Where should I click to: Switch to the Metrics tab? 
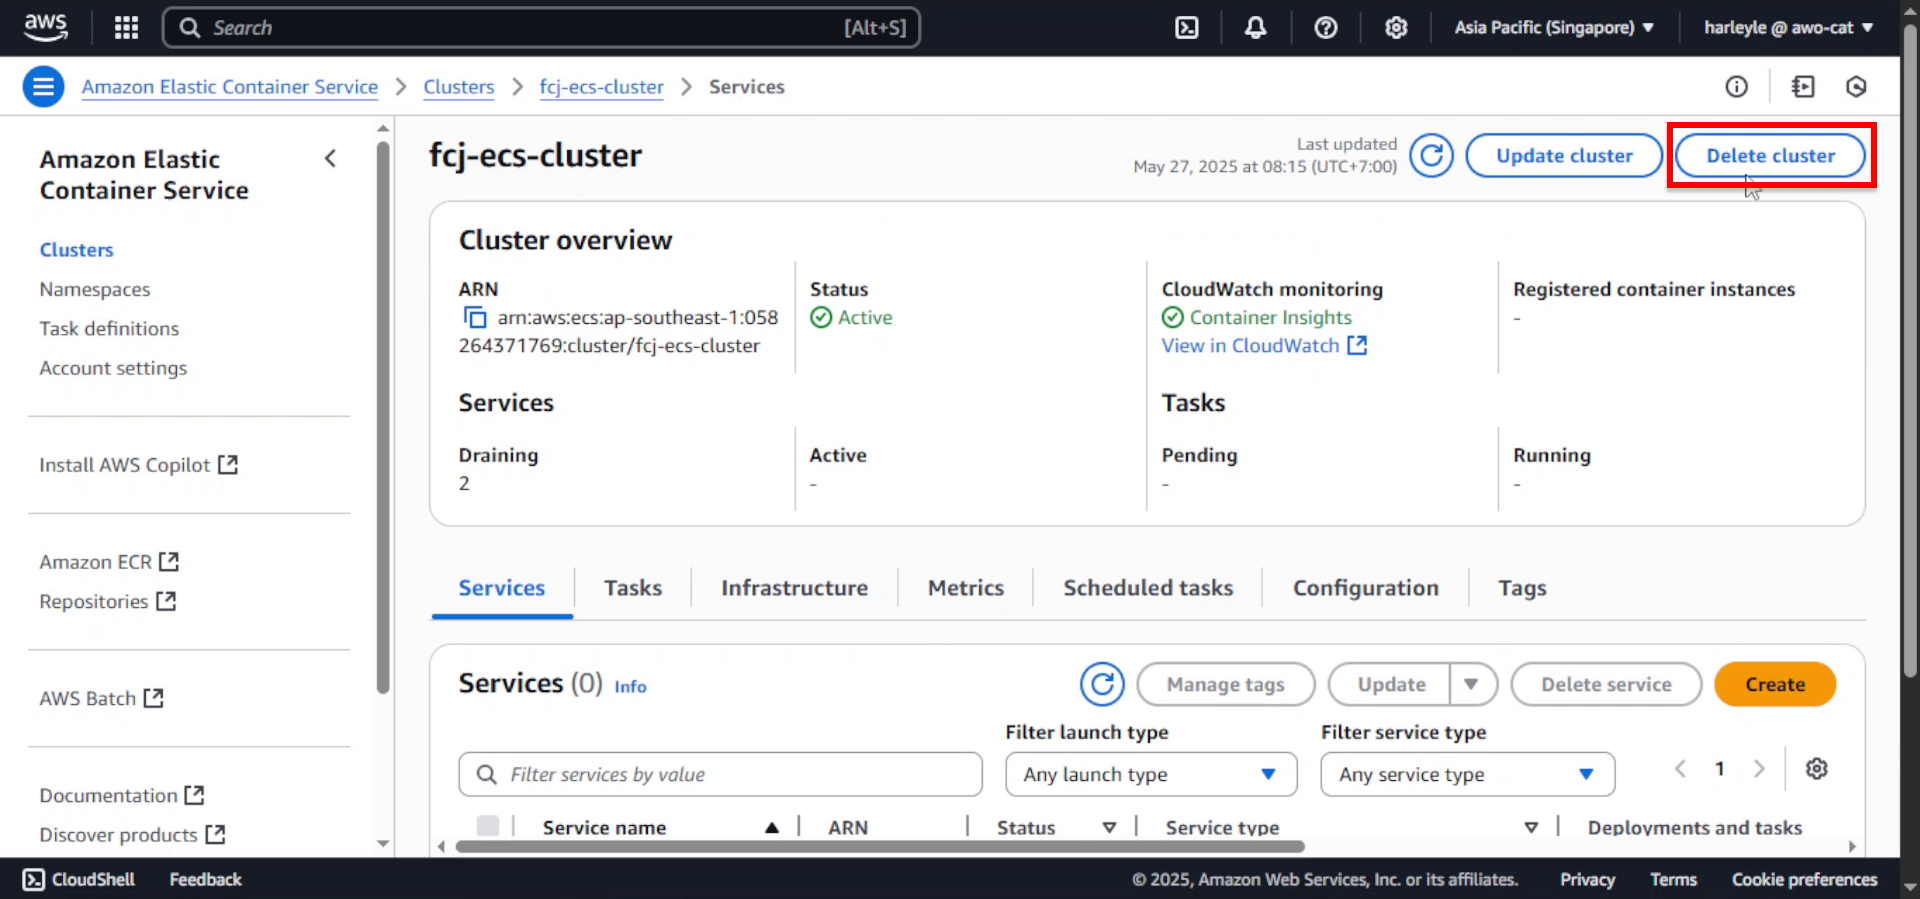(x=966, y=588)
